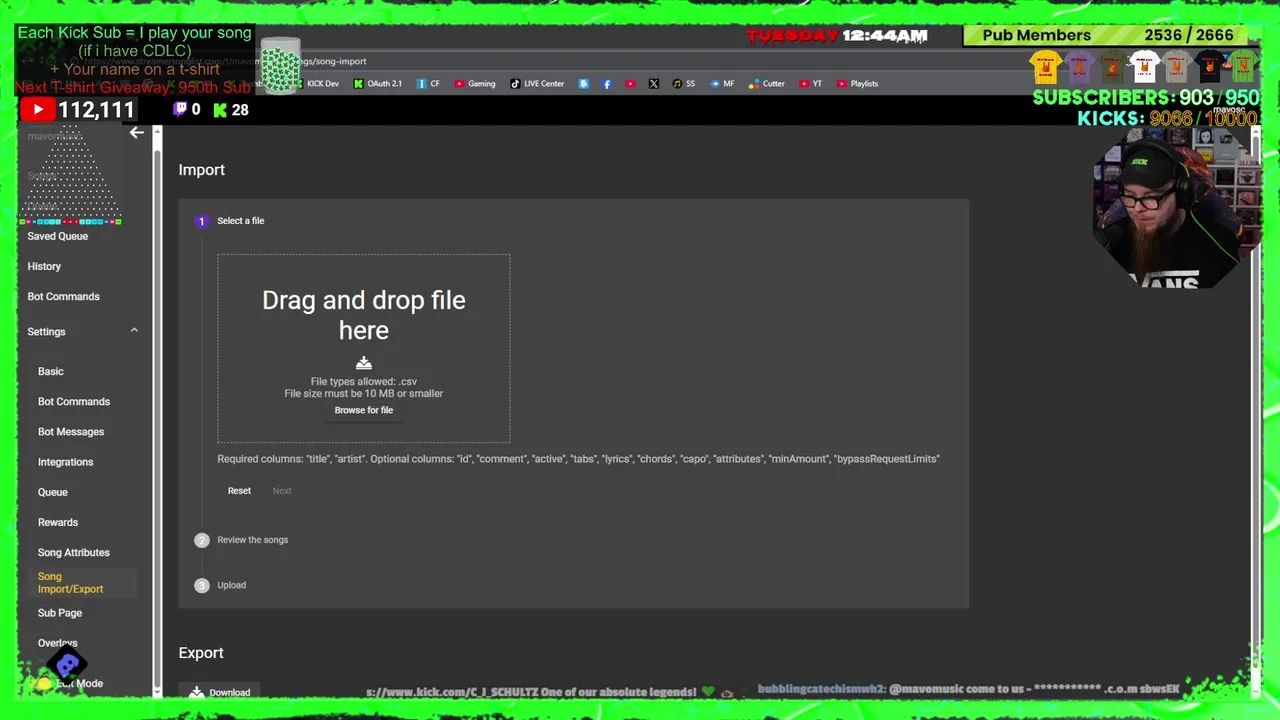
Task: Select the Settings sidebar heading
Action: click(x=46, y=332)
